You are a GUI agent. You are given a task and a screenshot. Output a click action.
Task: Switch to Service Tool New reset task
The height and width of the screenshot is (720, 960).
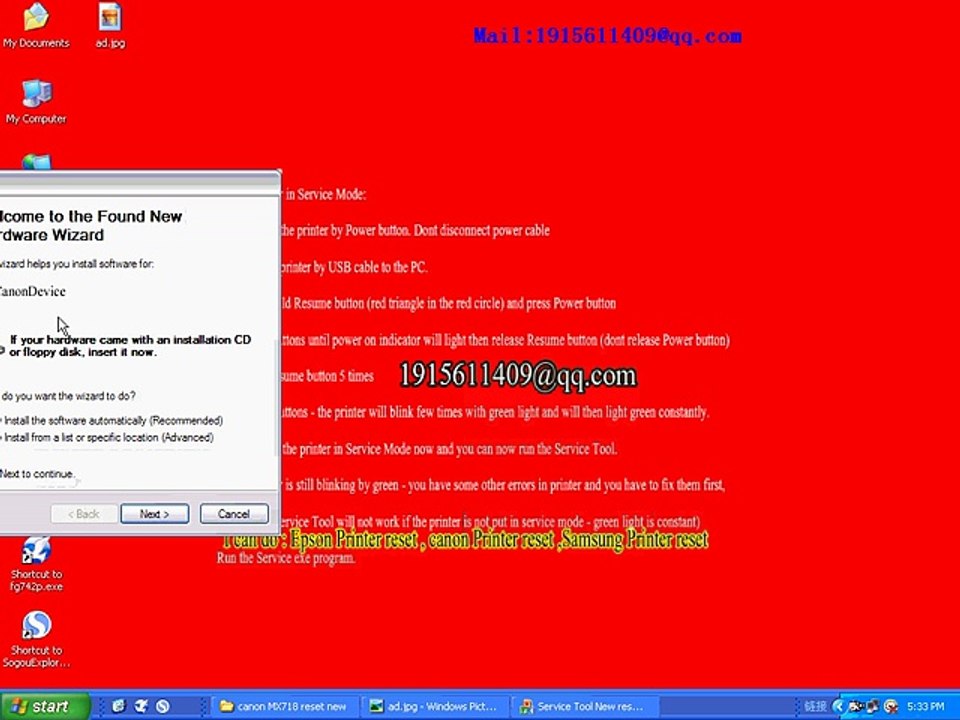[585, 706]
